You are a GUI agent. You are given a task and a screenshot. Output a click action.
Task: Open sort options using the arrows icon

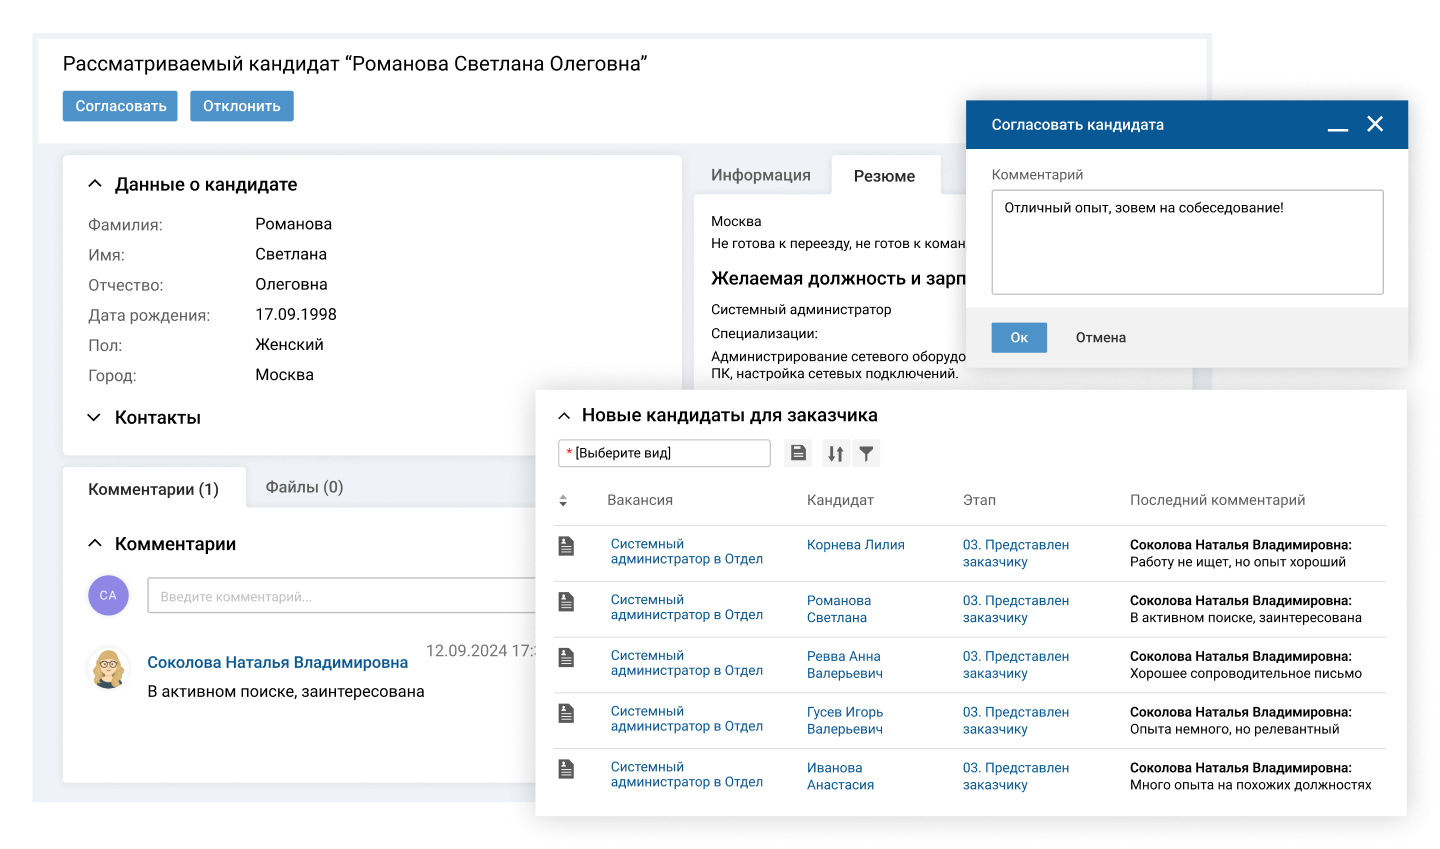(x=835, y=452)
